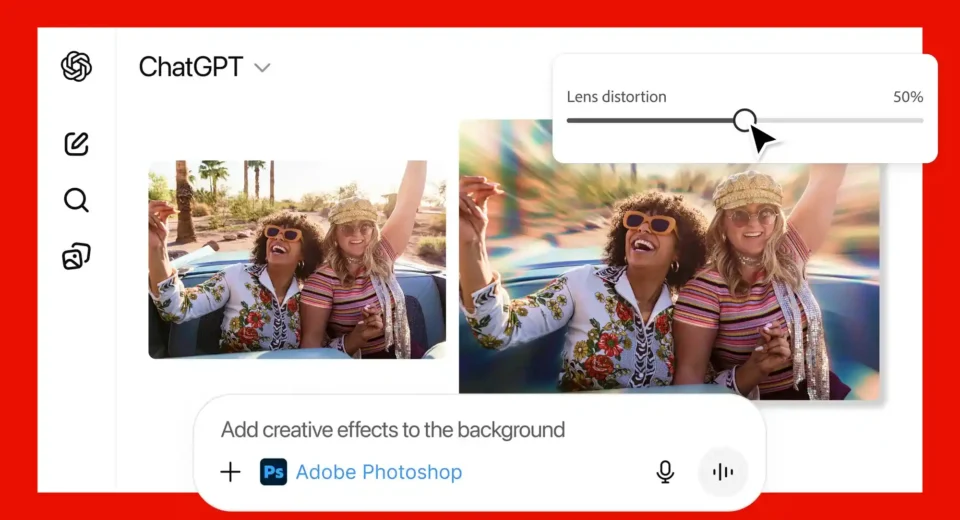Click the plus icon to add attachments

click(230, 472)
